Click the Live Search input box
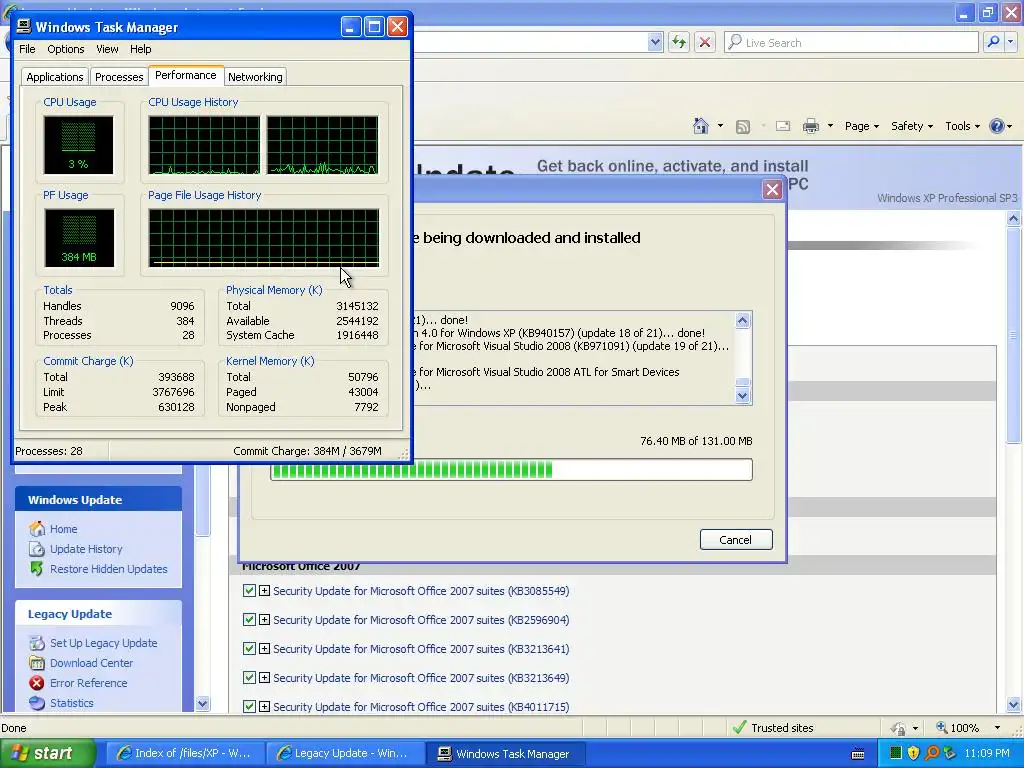The height and width of the screenshot is (768, 1024). click(851, 42)
